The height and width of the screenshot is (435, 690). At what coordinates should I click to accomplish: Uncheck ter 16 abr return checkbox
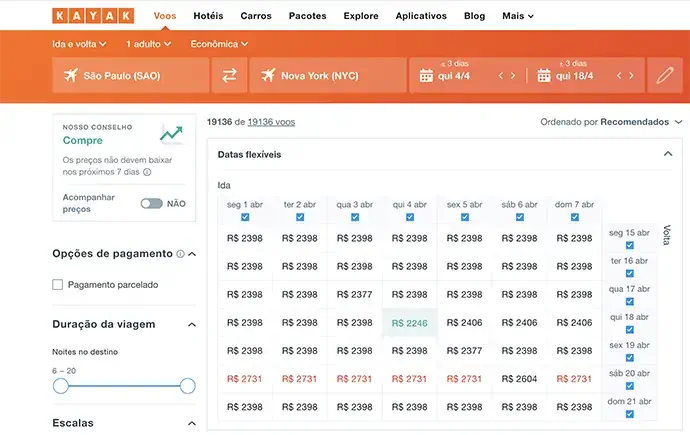(x=630, y=274)
